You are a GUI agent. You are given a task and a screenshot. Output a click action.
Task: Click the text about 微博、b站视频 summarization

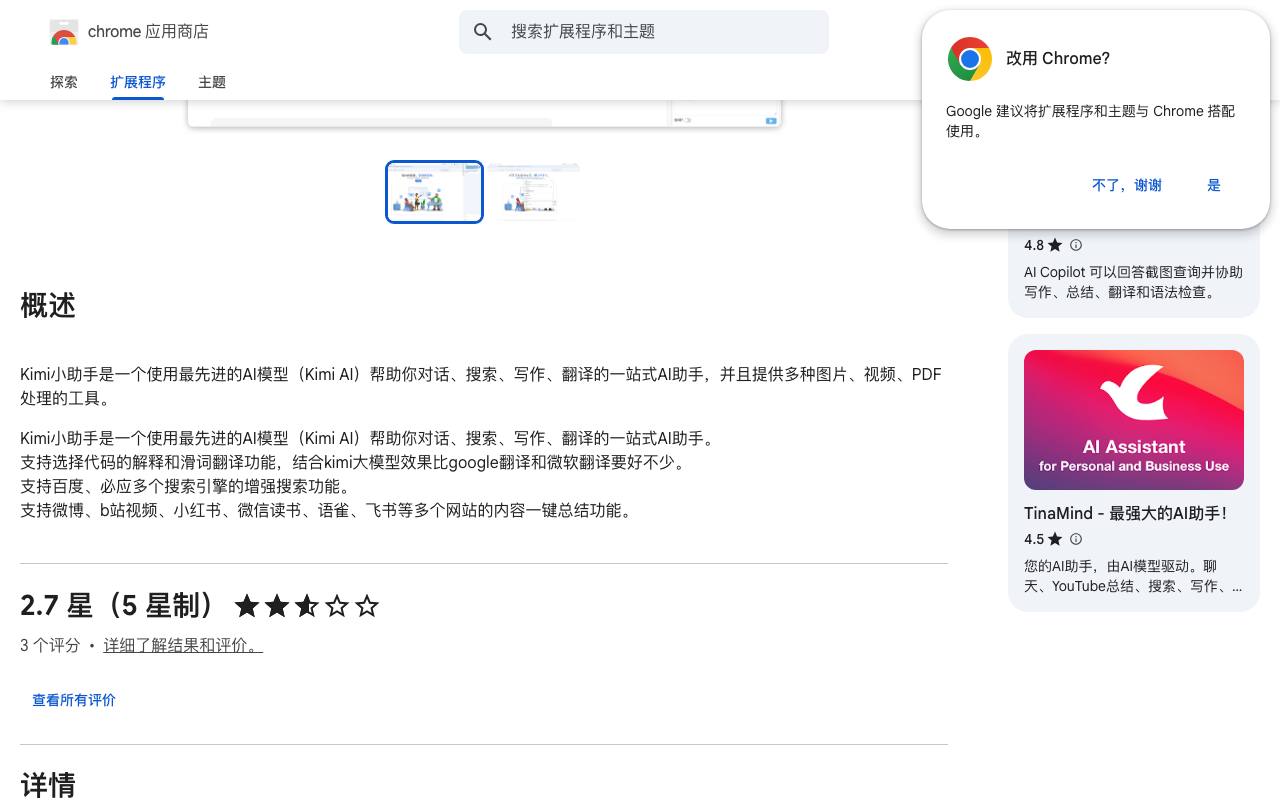click(x=329, y=511)
